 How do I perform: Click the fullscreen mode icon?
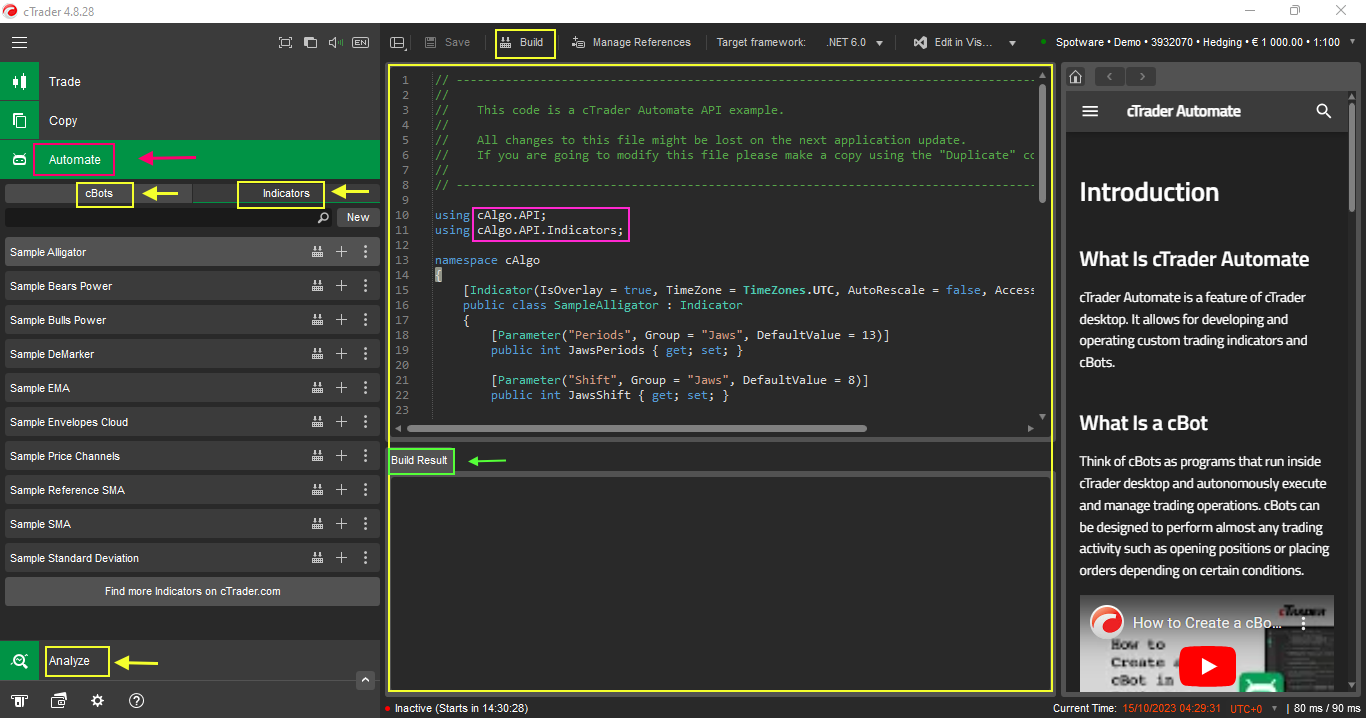point(285,43)
